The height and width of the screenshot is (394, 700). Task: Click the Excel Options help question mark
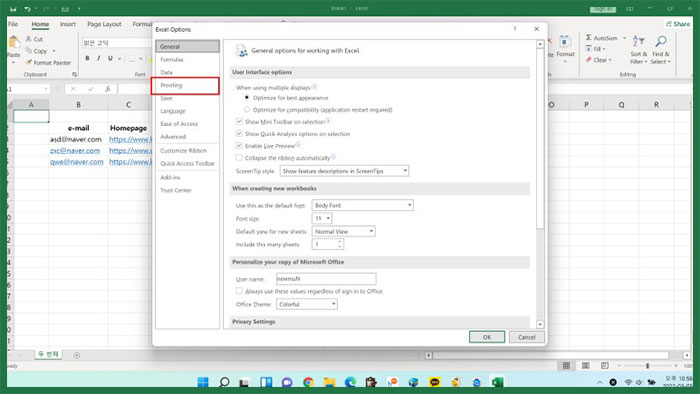coord(515,29)
